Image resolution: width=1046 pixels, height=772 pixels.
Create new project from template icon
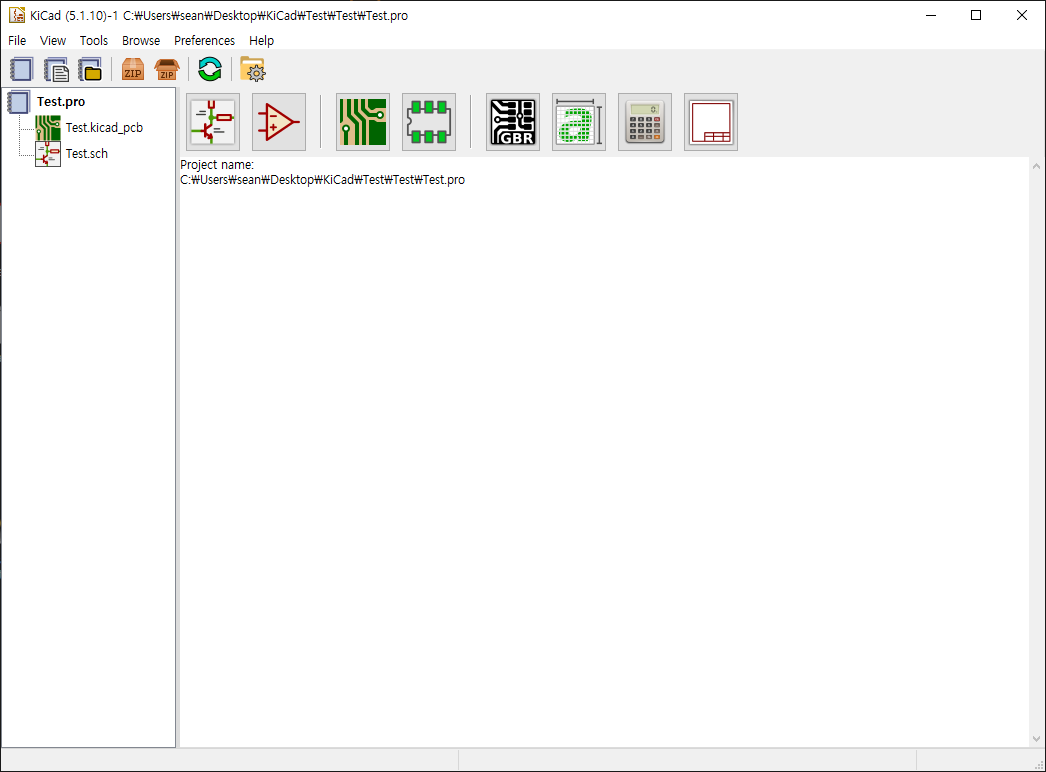[x=56, y=69]
